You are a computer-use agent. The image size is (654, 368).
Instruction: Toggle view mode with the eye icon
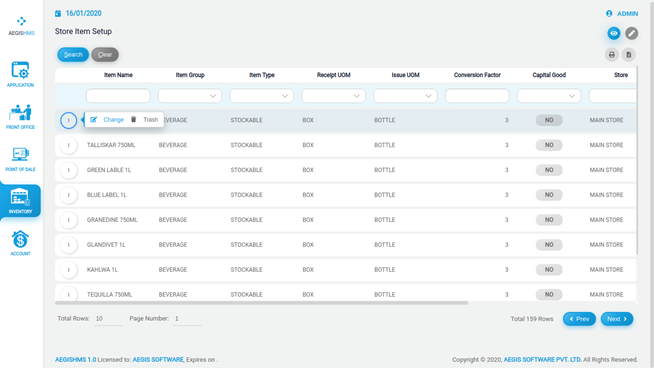click(614, 33)
